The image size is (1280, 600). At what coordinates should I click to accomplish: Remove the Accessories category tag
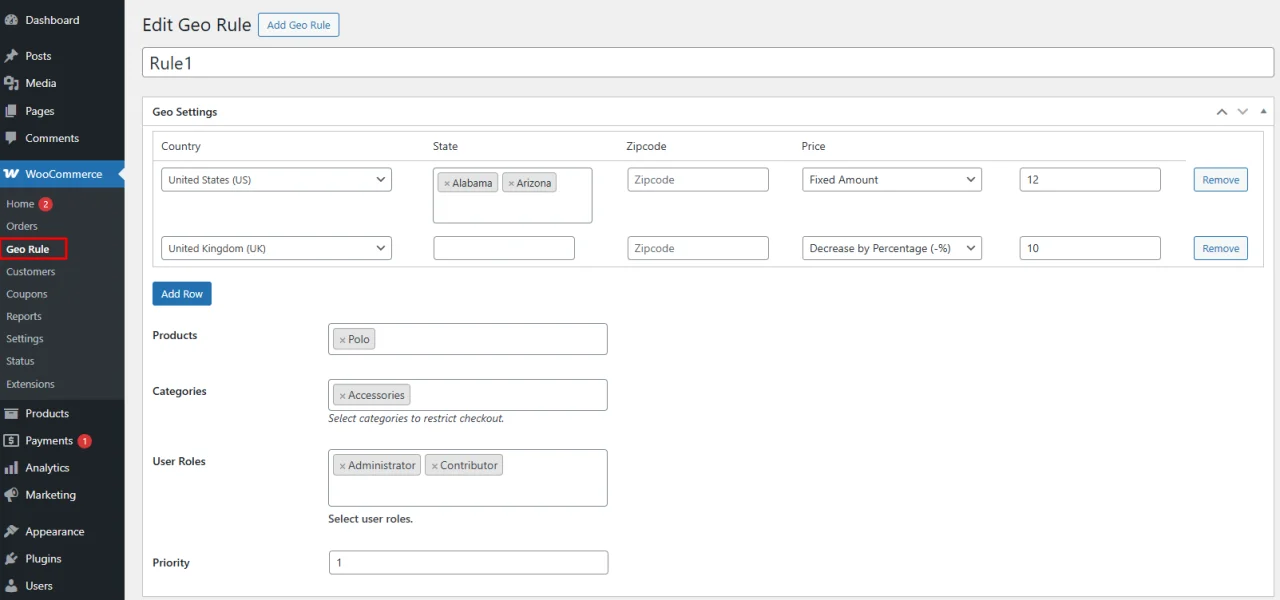point(342,396)
